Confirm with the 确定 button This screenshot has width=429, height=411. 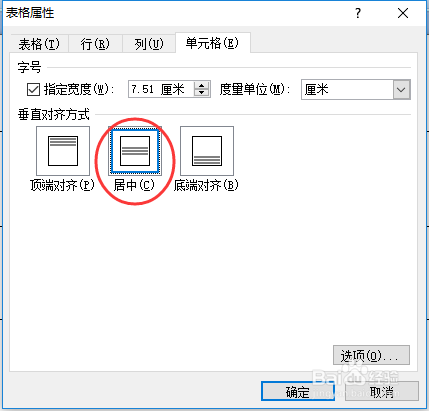pos(298,391)
